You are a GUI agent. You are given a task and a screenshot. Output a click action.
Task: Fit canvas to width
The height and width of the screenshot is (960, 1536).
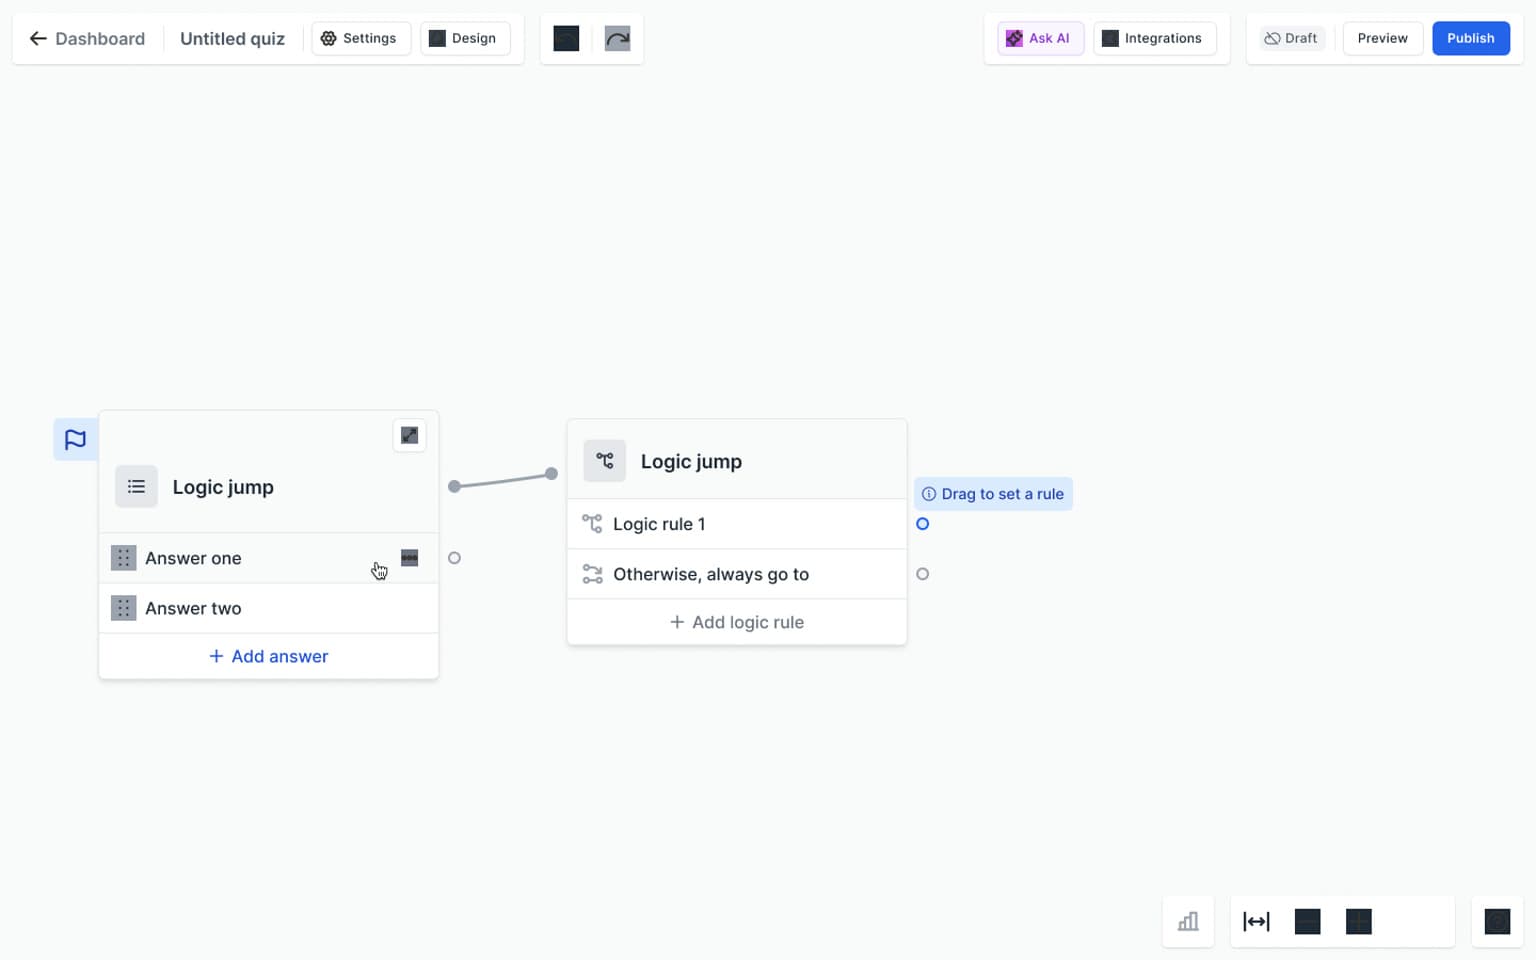(1256, 921)
